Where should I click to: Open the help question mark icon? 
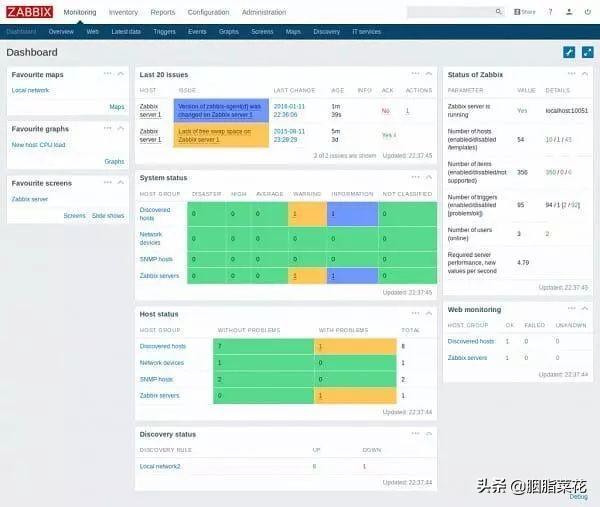coord(550,12)
